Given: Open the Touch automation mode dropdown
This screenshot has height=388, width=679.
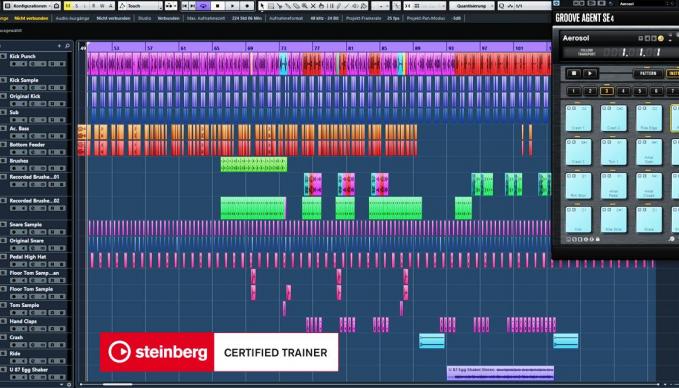Looking at the screenshot, I should coord(140,6).
